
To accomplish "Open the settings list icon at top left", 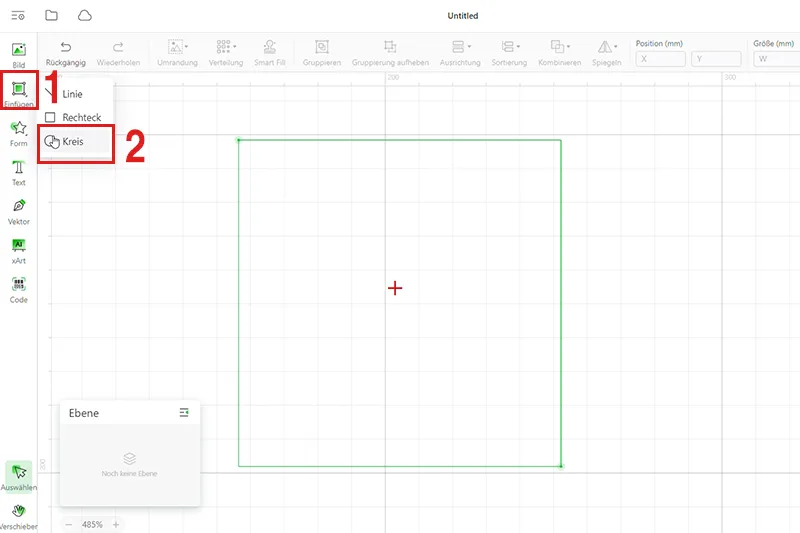I will 18,16.
